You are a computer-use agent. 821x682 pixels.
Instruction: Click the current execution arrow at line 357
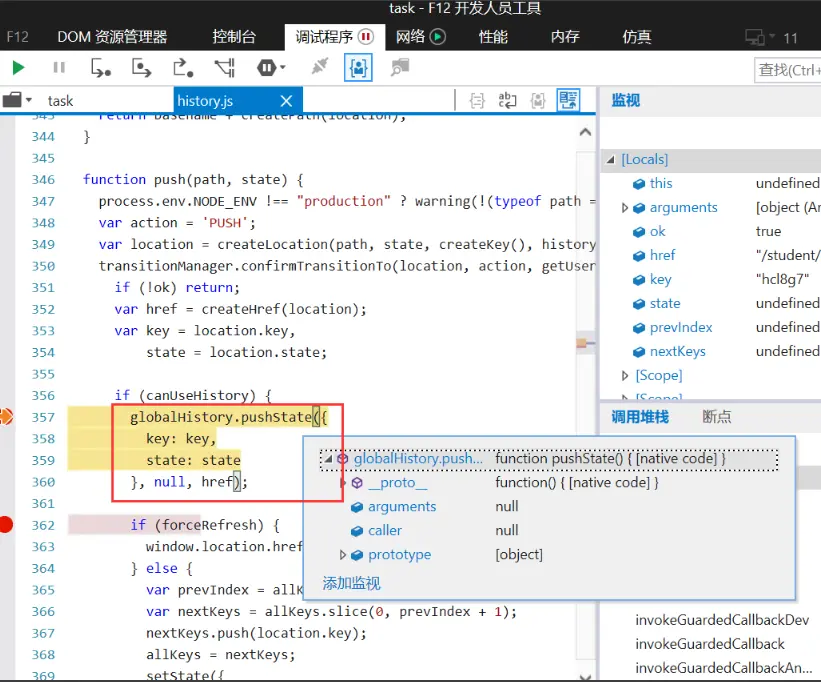pyautogui.click(x=6, y=417)
